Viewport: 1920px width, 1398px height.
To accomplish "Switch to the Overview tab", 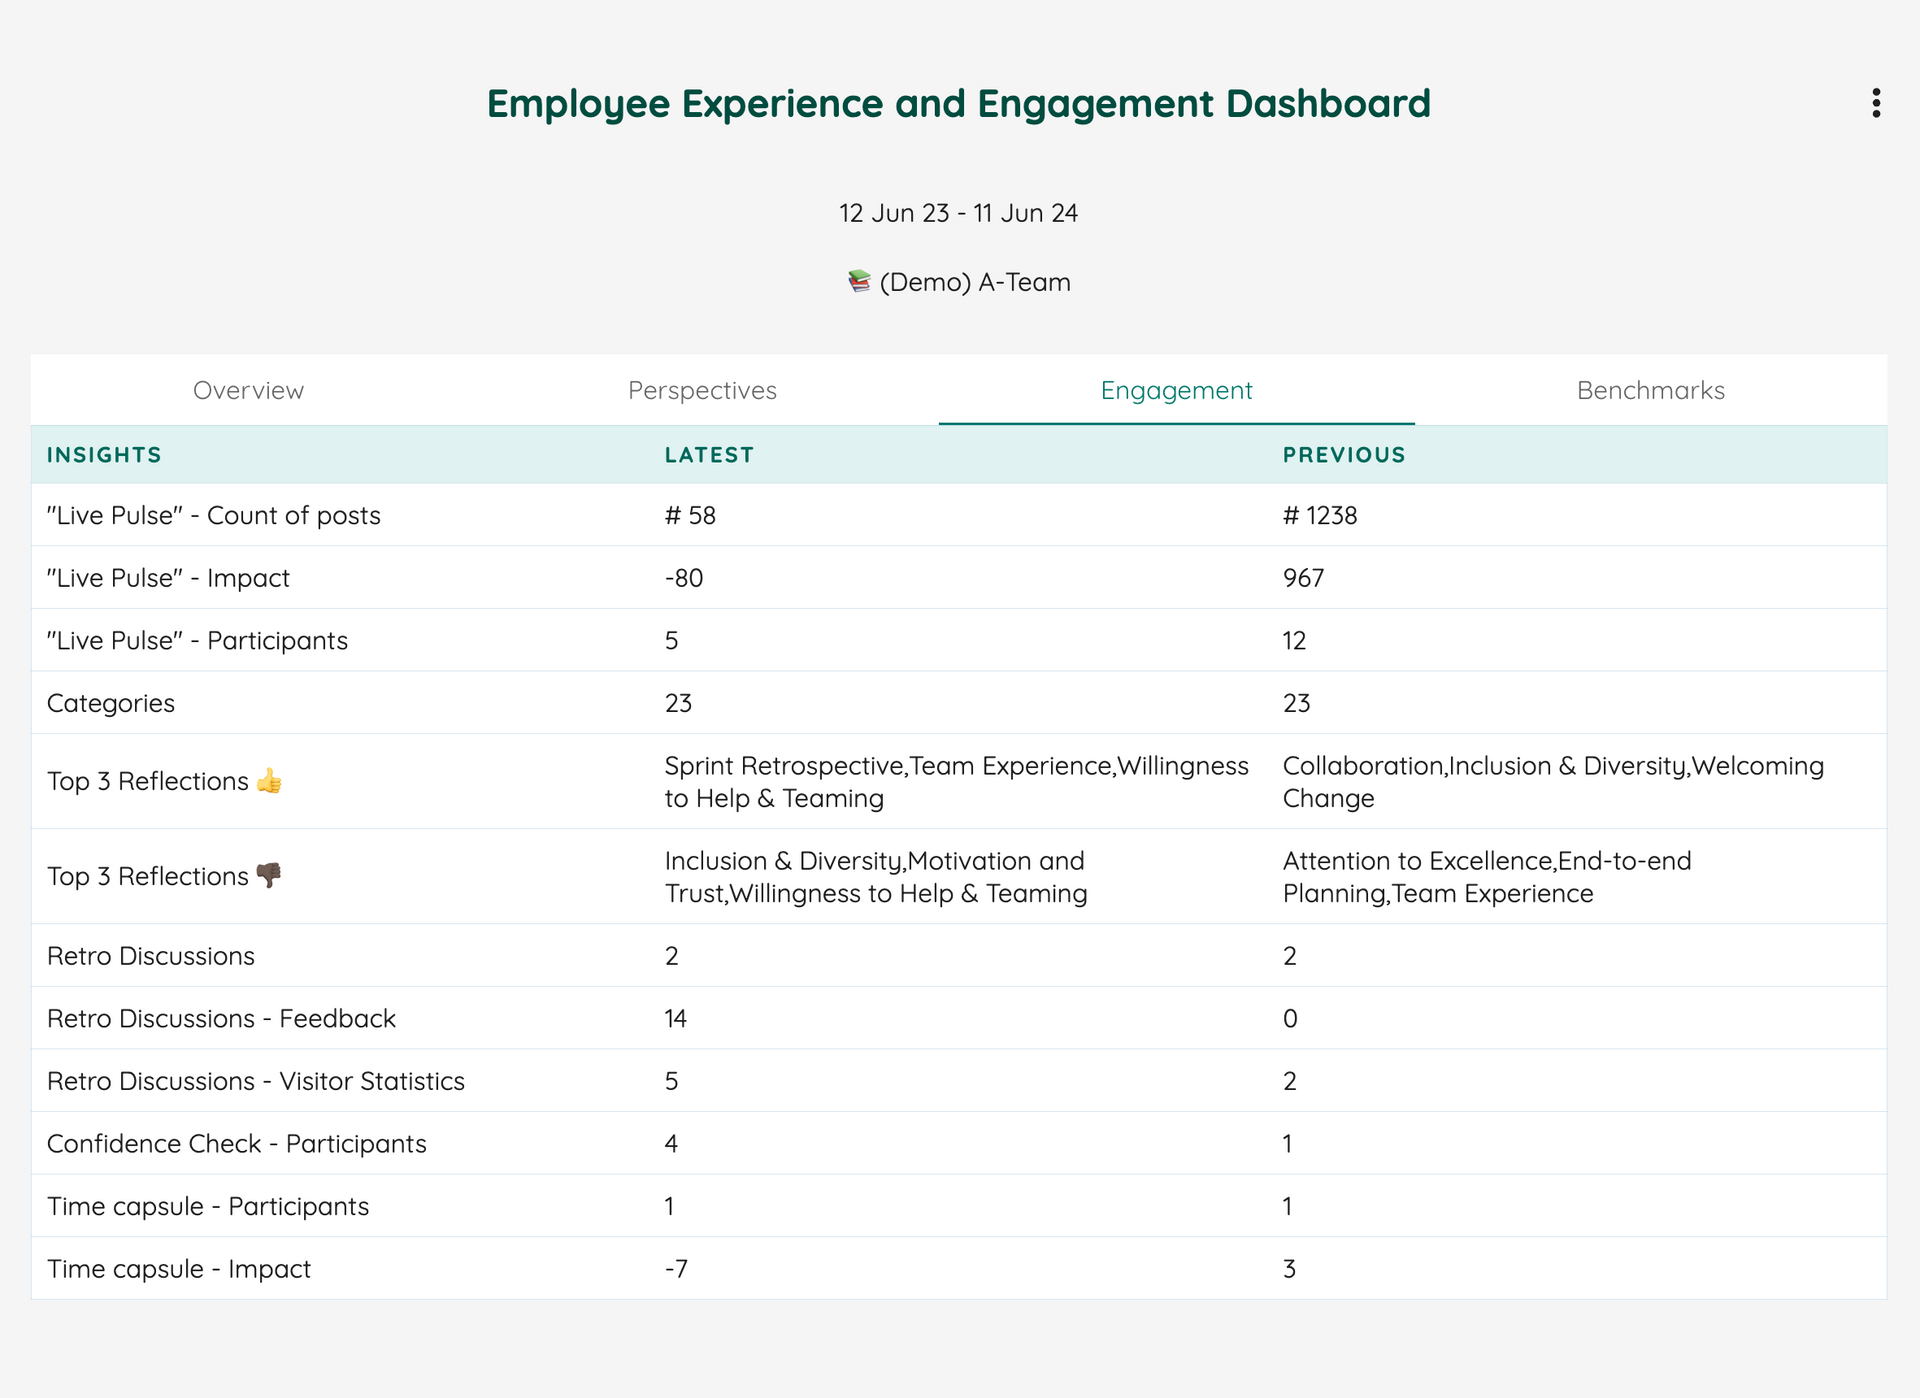I will (x=248, y=390).
